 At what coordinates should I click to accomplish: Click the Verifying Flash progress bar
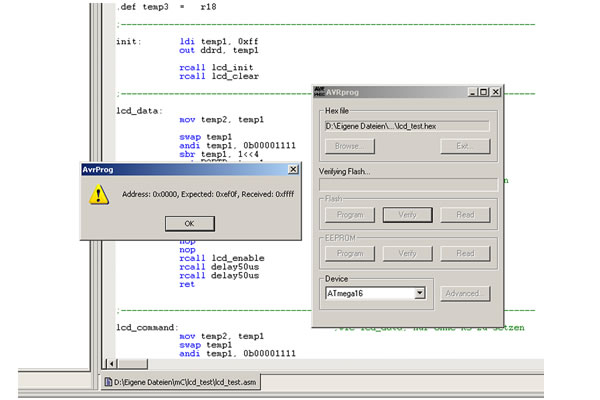tap(408, 184)
